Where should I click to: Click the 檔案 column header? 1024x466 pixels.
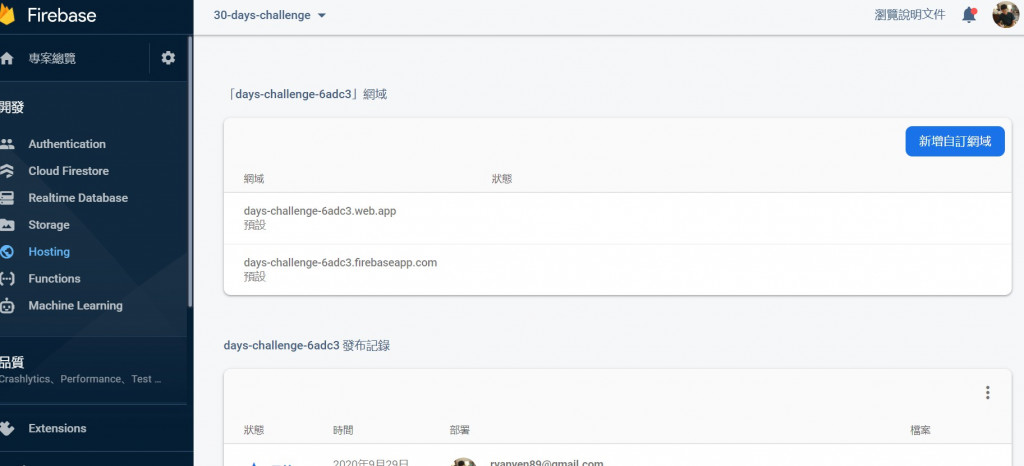coord(921,430)
